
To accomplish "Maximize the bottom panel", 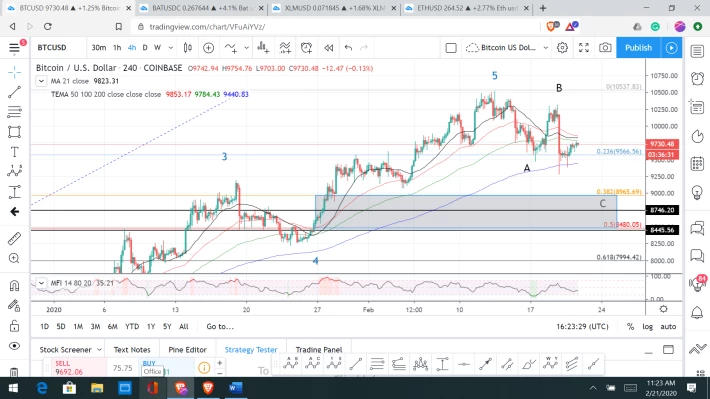I will (668, 350).
